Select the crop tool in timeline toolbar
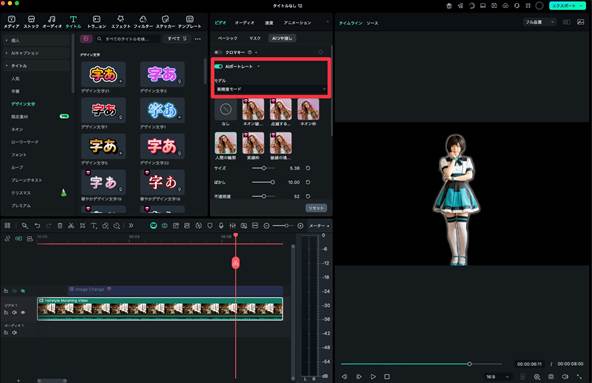This screenshot has width=592, height=383. pyautogui.click(x=82, y=225)
